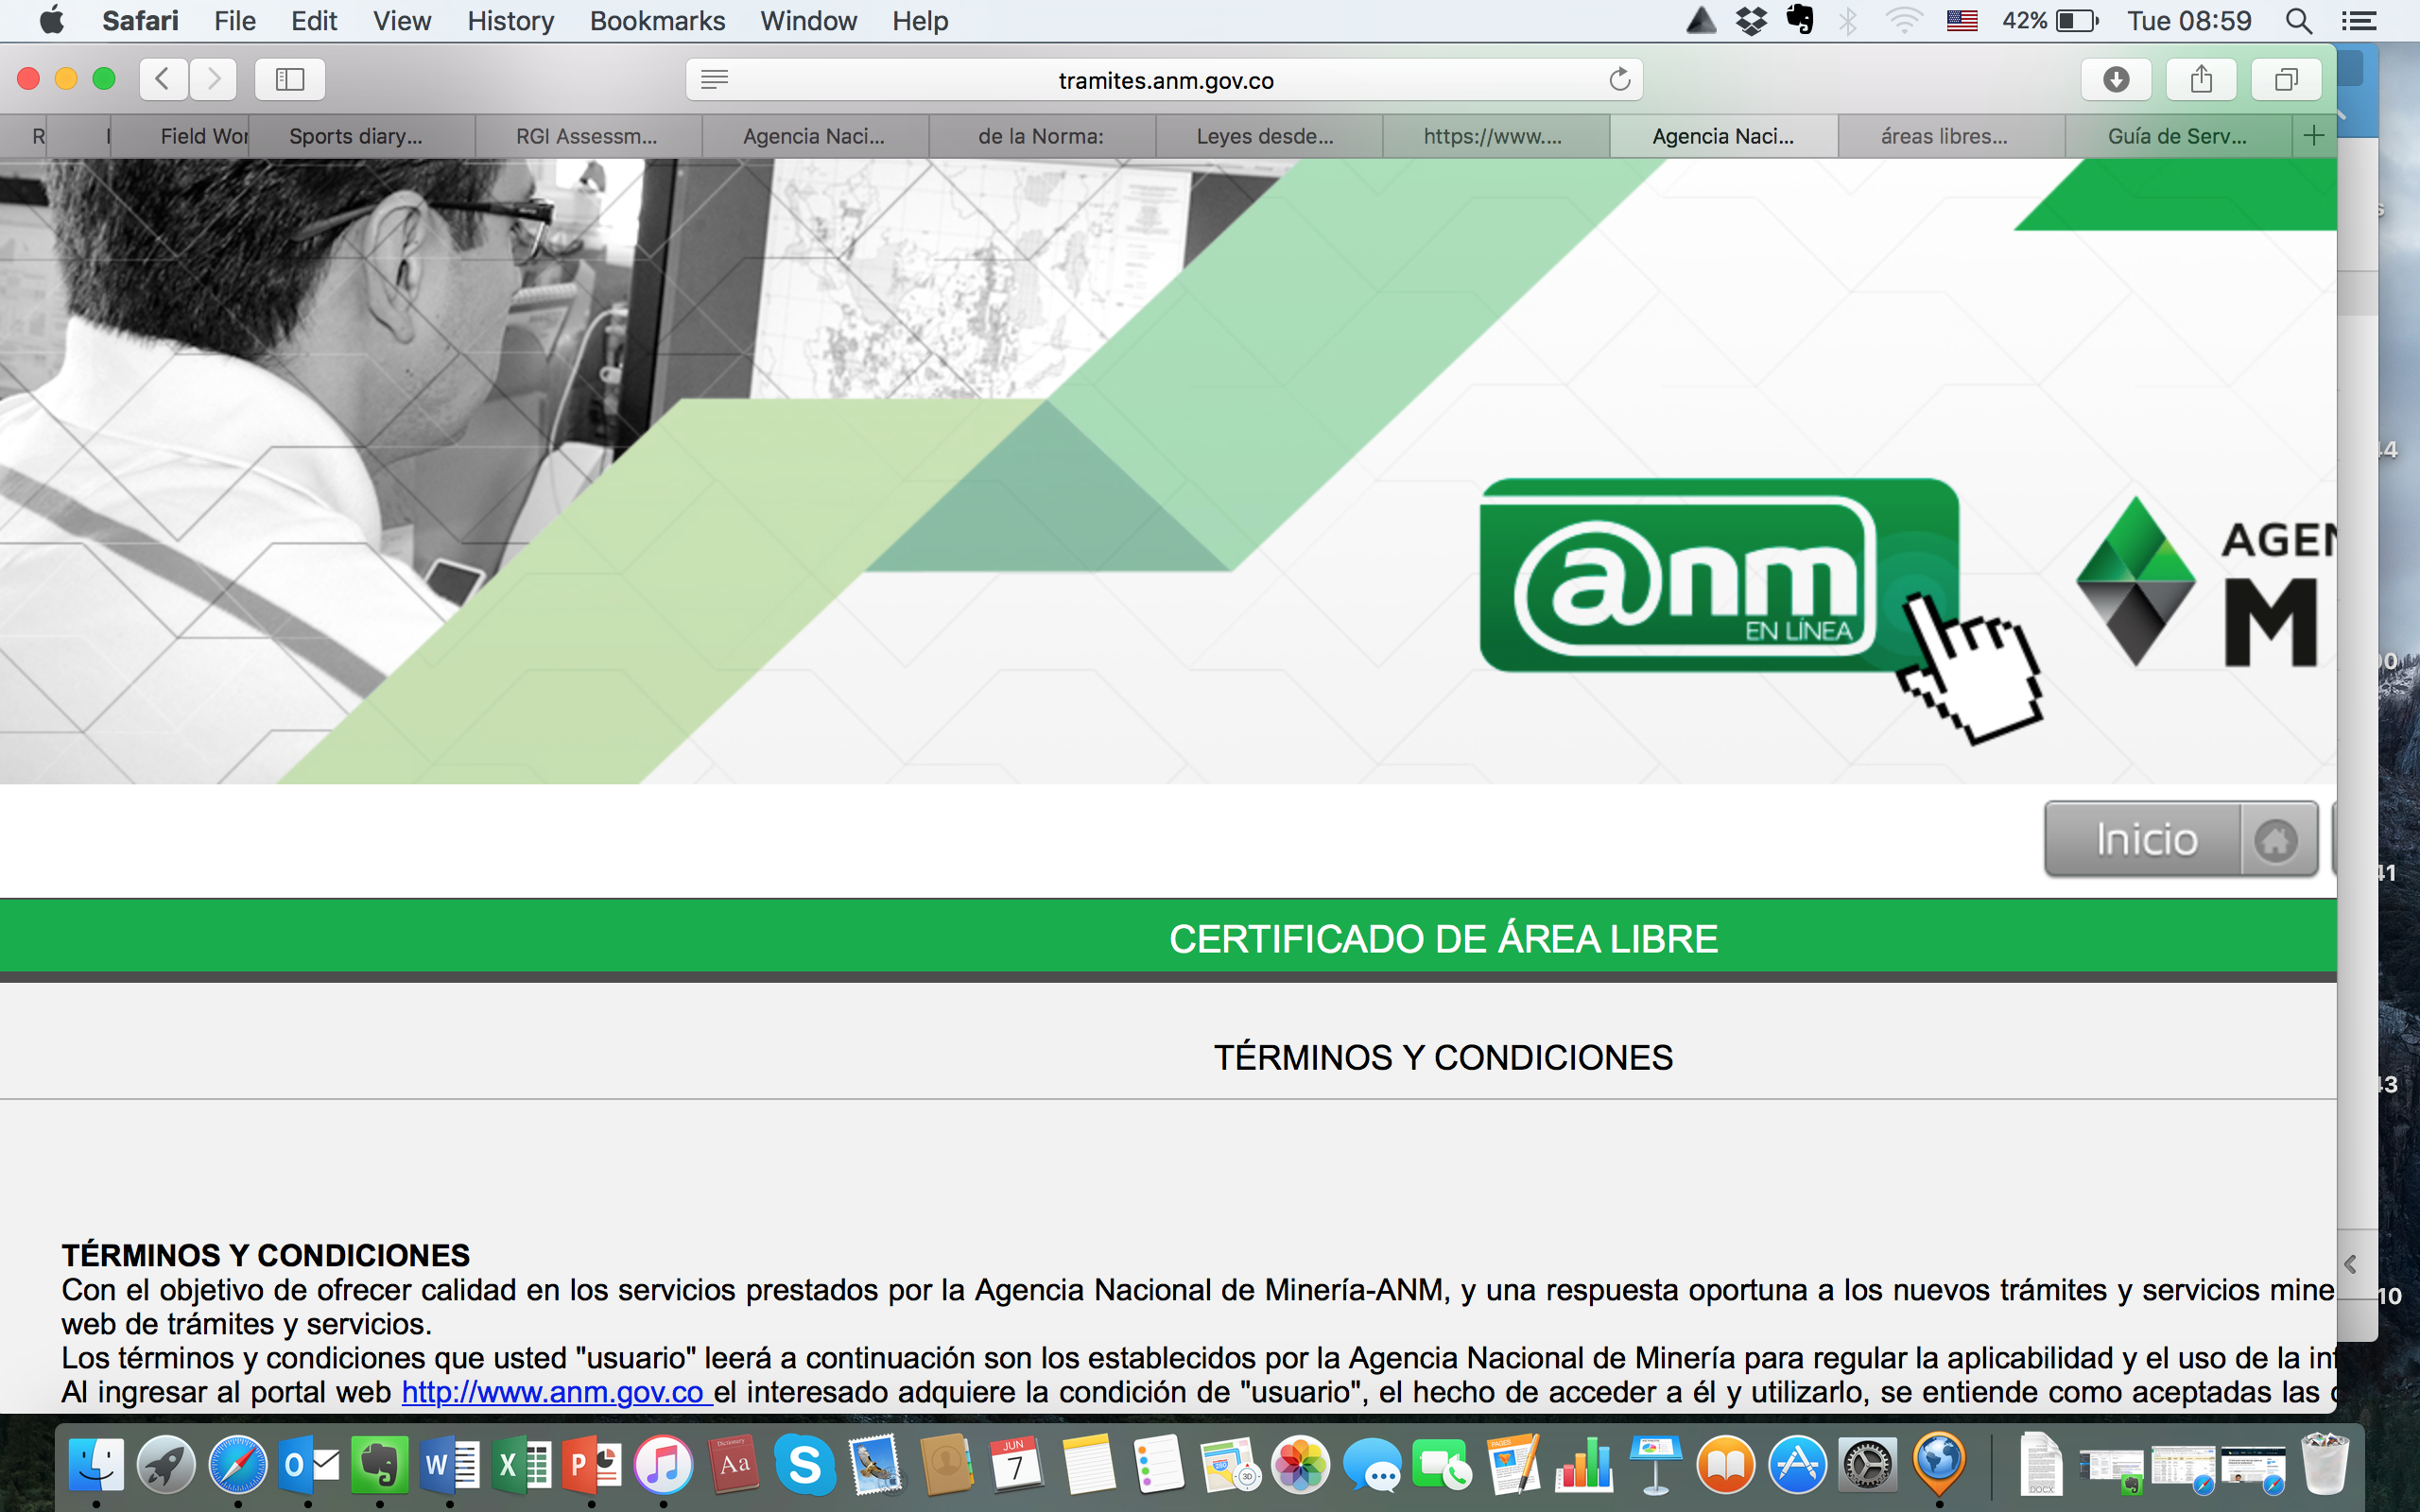The width and height of the screenshot is (2420, 1512).
Task: Launch FaceTime from the Dock
Action: (x=1442, y=1465)
